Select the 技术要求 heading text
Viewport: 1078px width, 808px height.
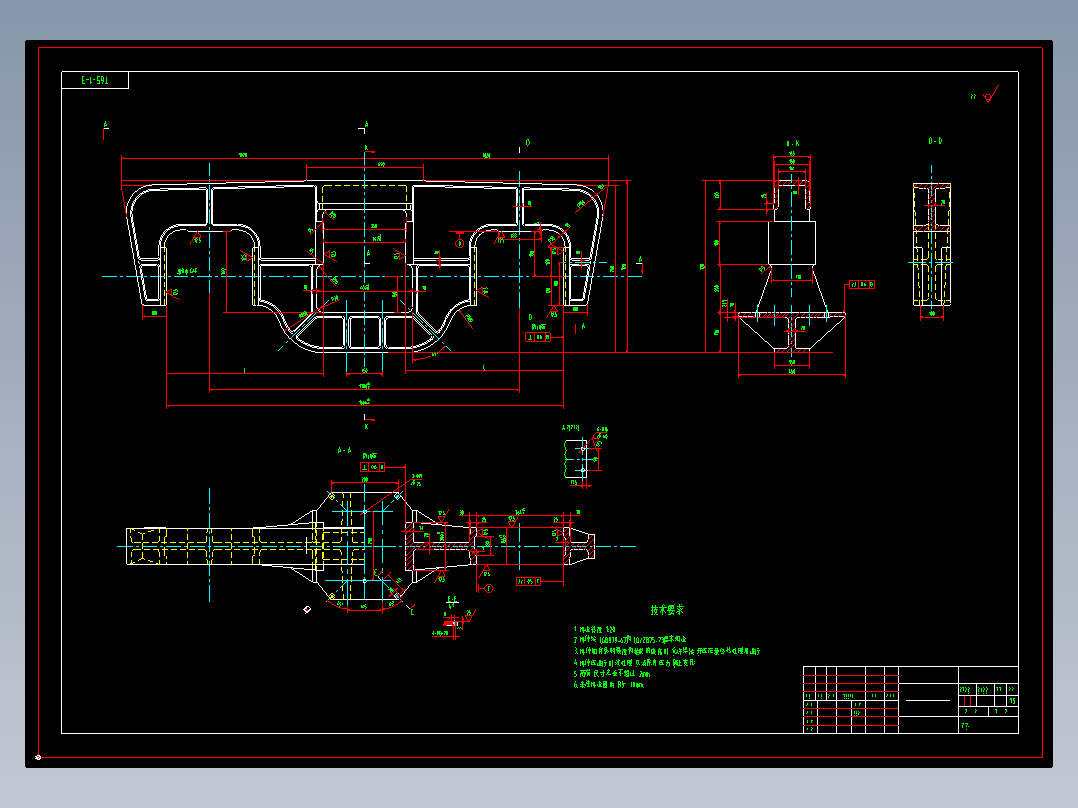[x=667, y=610]
